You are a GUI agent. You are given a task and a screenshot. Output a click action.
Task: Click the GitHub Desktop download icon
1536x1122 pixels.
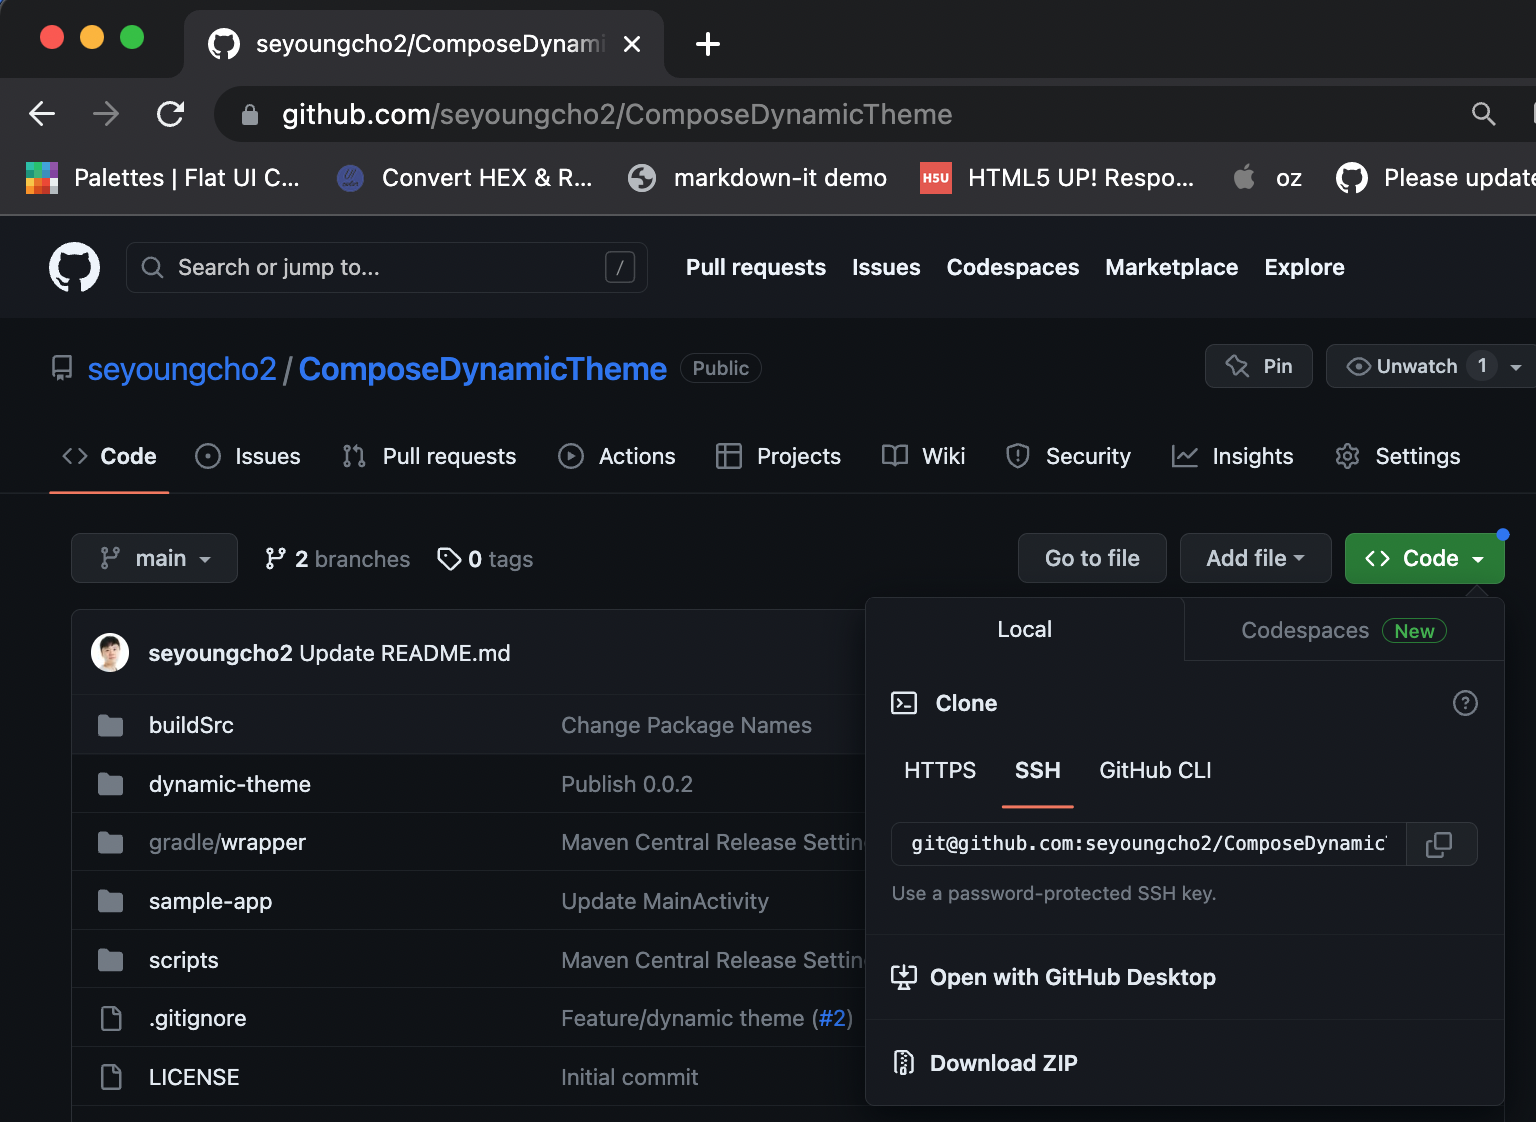click(x=904, y=977)
